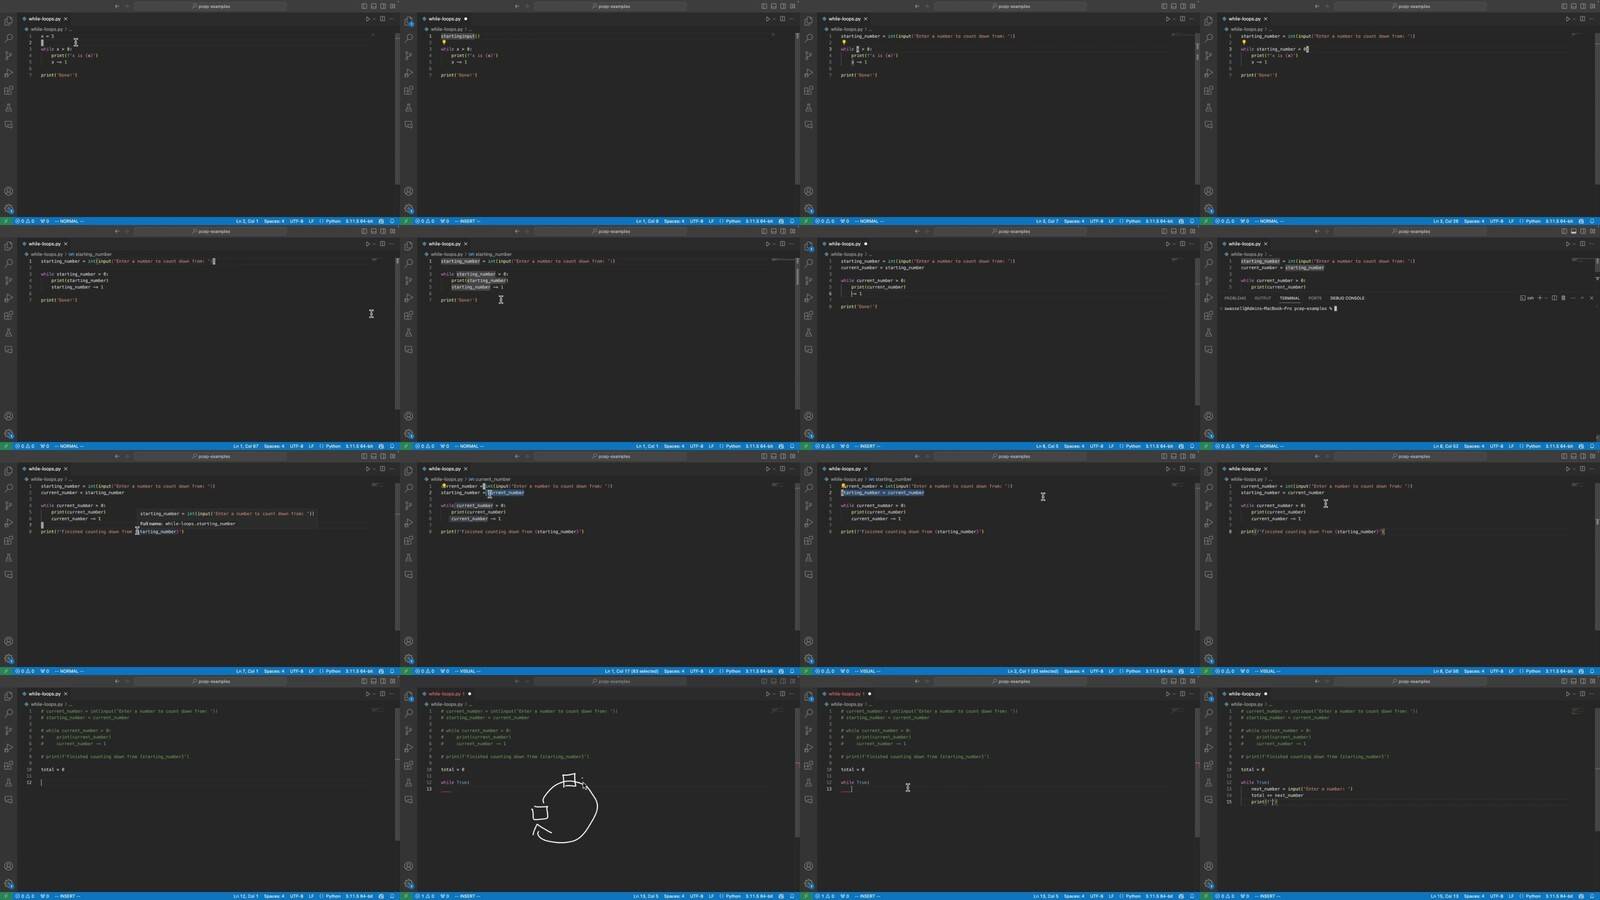Open LF end-of-line picker in the terminal-panel frame
The height and width of the screenshot is (900, 1600).
(1511, 446)
